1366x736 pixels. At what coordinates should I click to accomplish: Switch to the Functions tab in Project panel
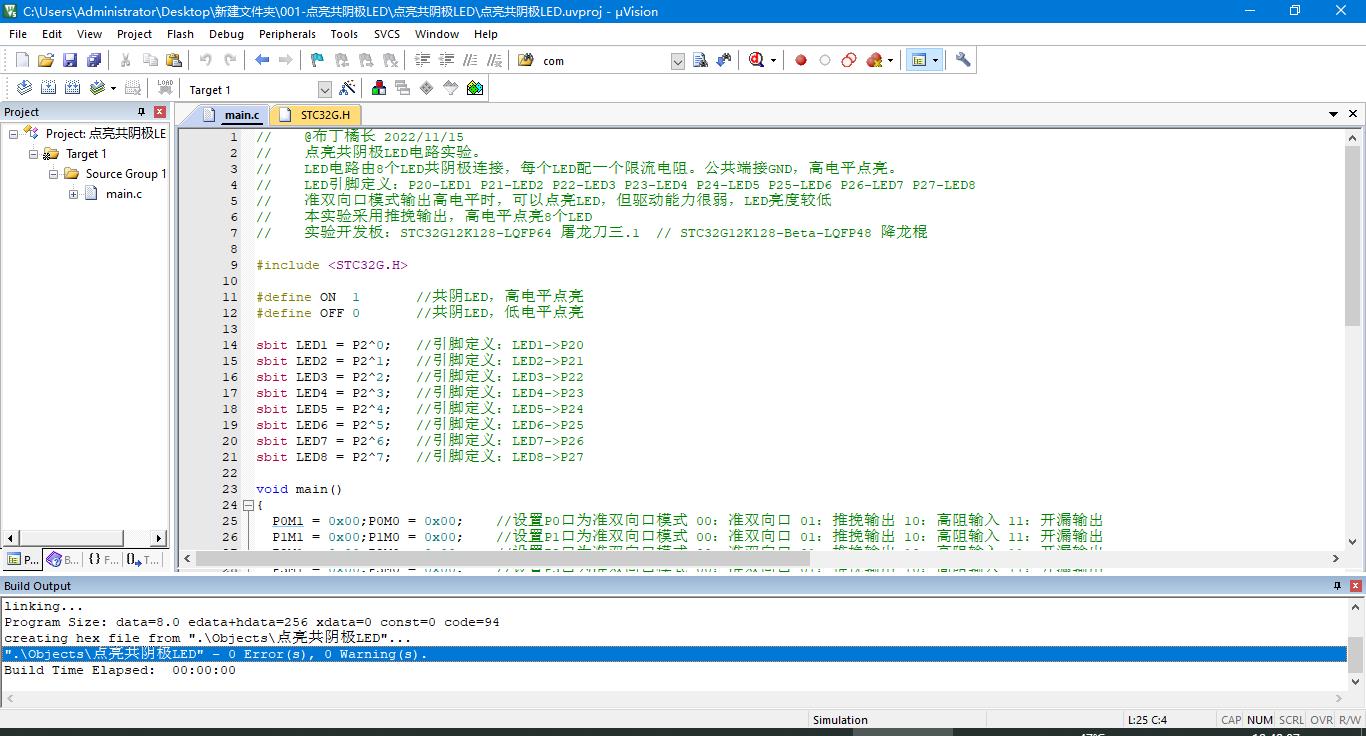click(x=101, y=560)
